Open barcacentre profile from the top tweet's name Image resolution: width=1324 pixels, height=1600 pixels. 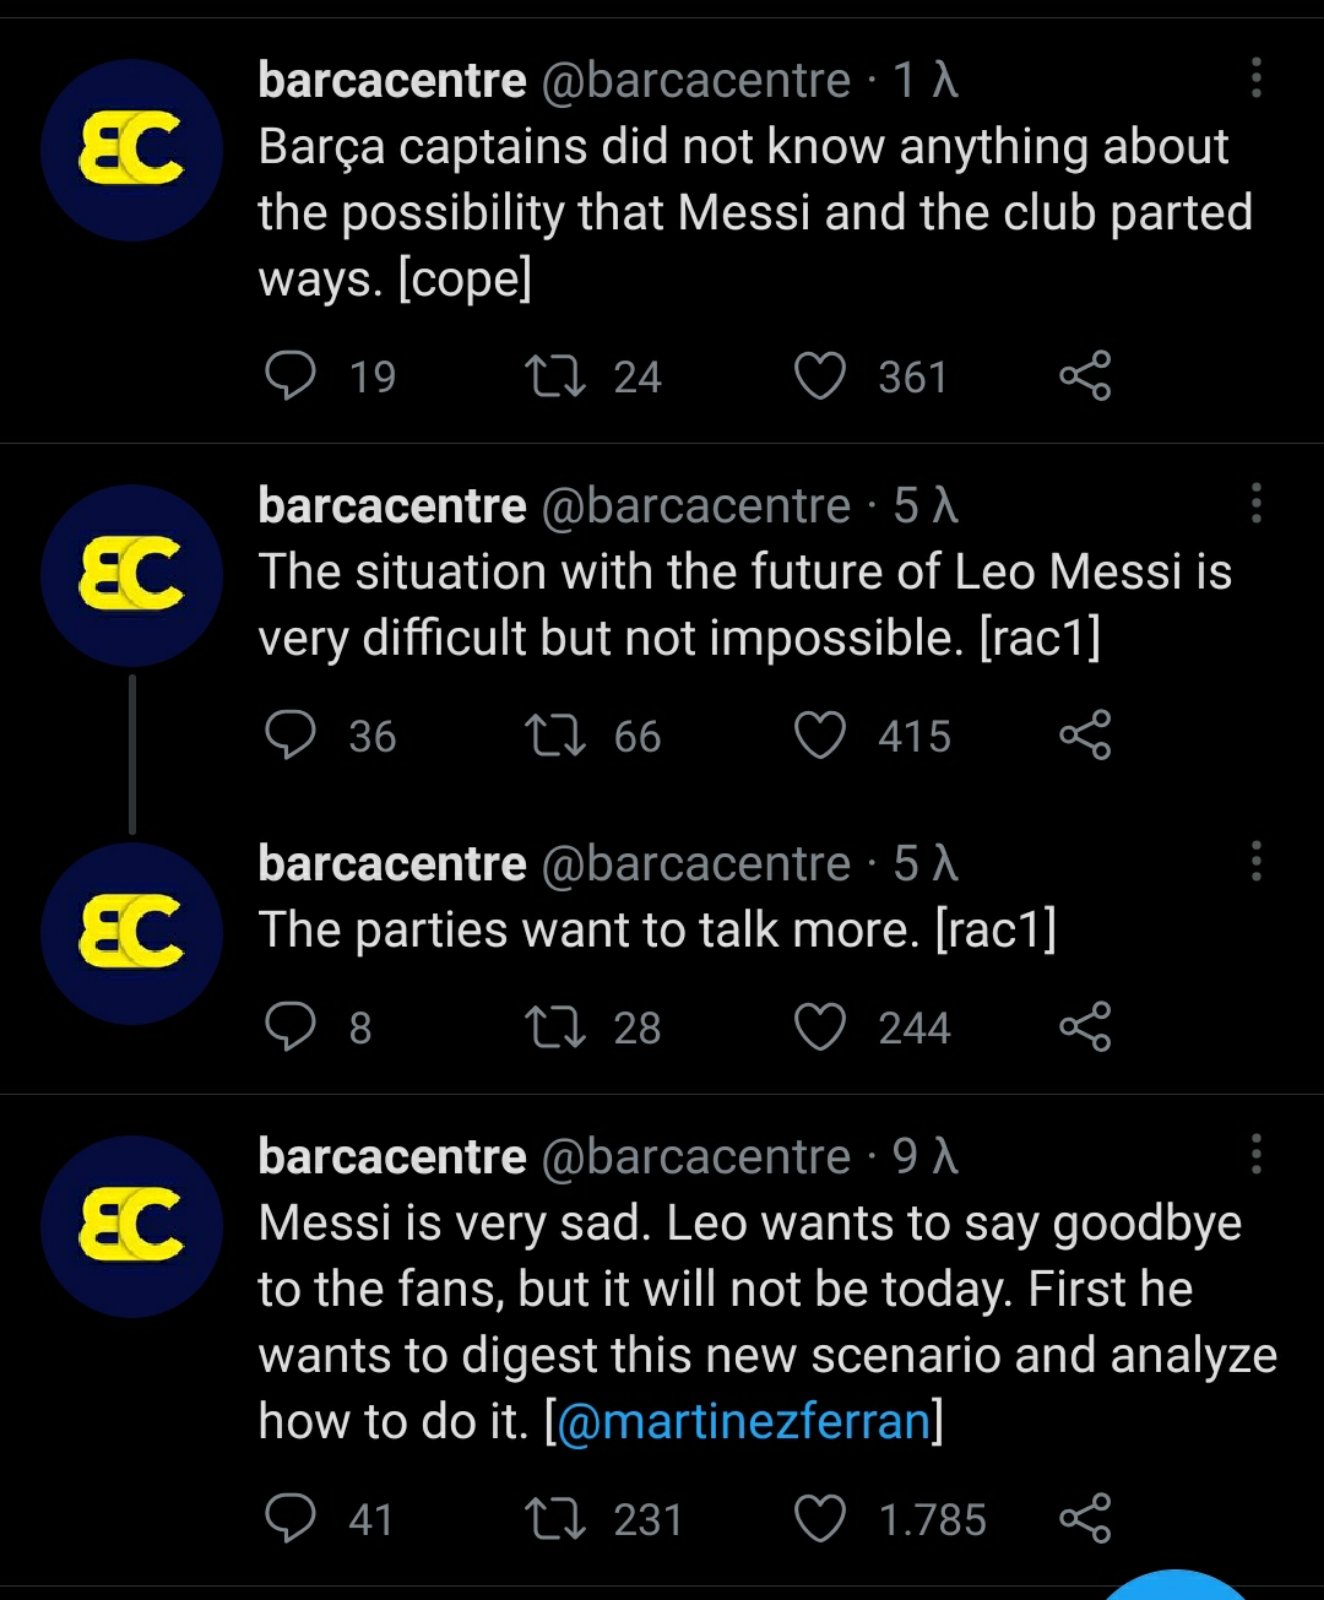[391, 80]
